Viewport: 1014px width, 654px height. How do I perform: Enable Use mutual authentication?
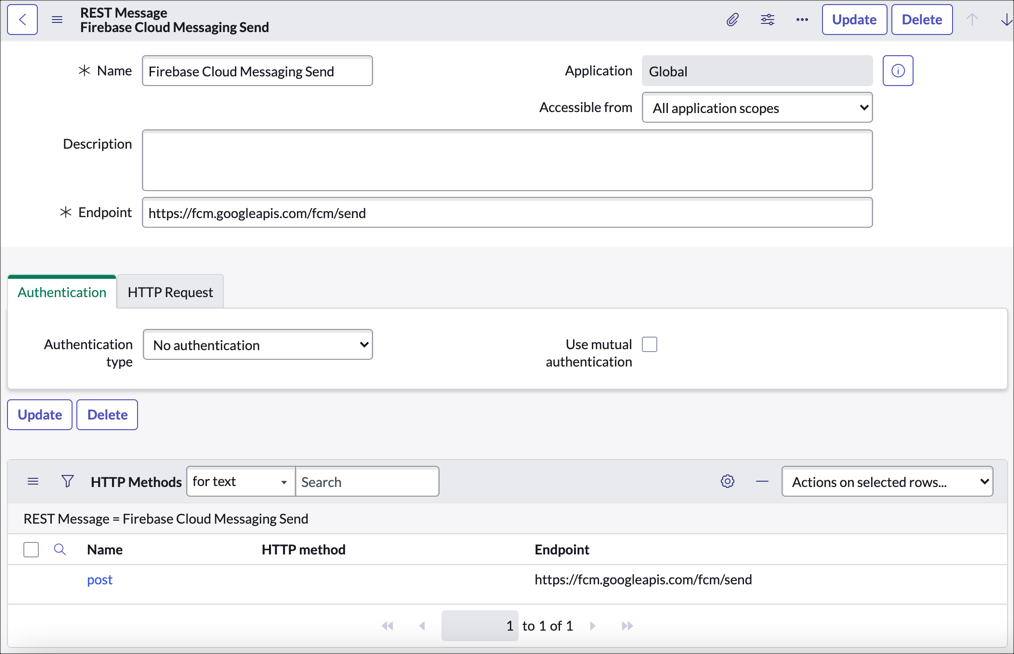[x=649, y=343]
